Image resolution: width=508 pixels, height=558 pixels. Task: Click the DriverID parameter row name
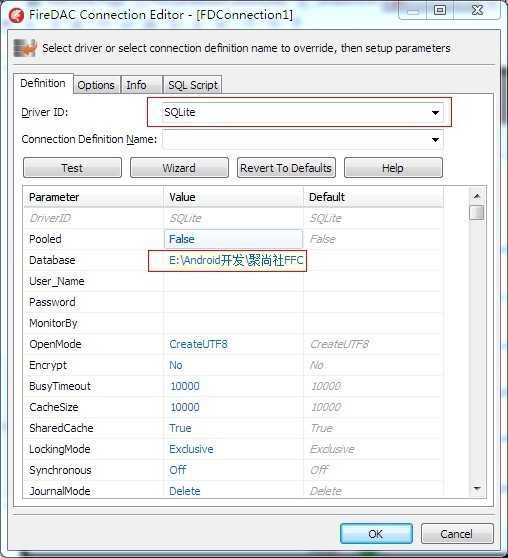pos(50,218)
